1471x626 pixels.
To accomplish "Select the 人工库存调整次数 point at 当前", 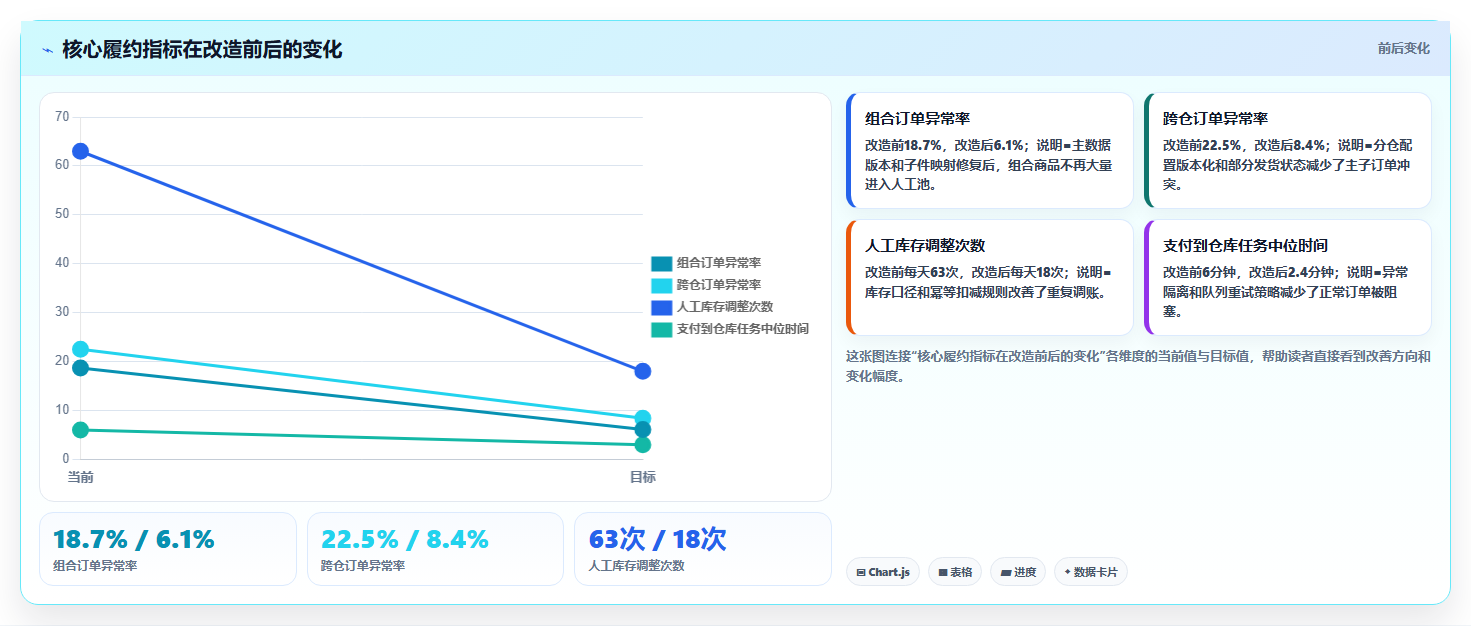I will tap(81, 151).
